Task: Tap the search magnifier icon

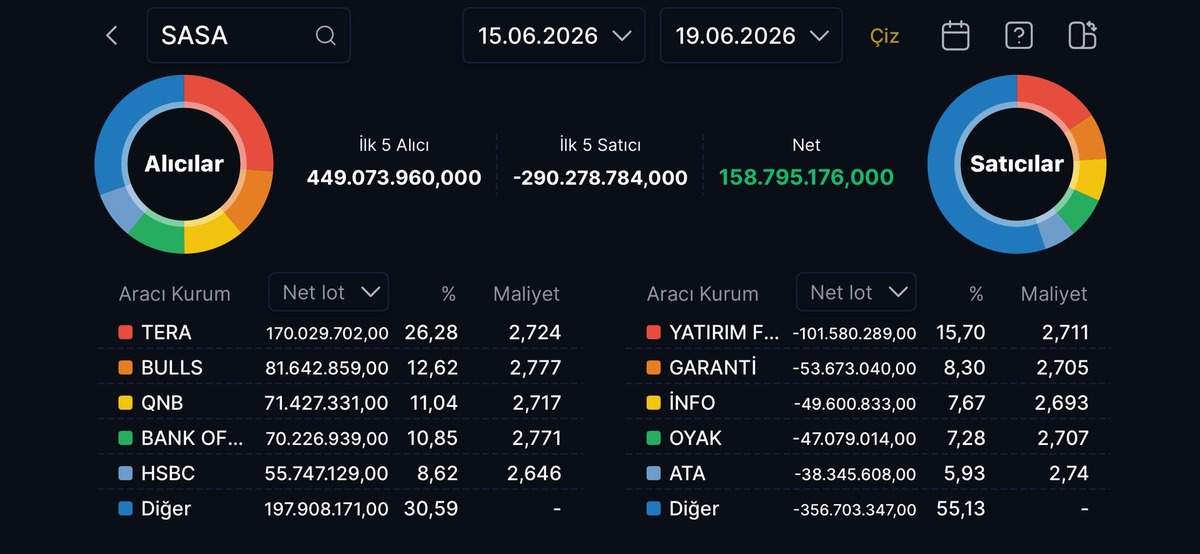Action: click(325, 36)
